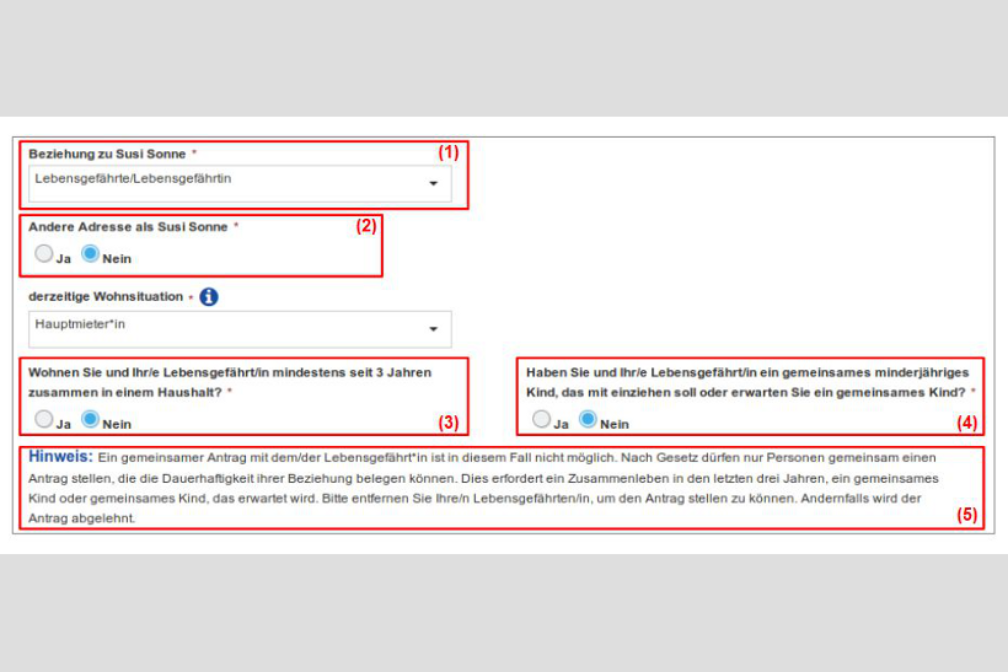1008x672 pixels.
Task: Click info icon next to derzeitige Wohnsituation
Action: pyautogui.click(x=209, y=297)
